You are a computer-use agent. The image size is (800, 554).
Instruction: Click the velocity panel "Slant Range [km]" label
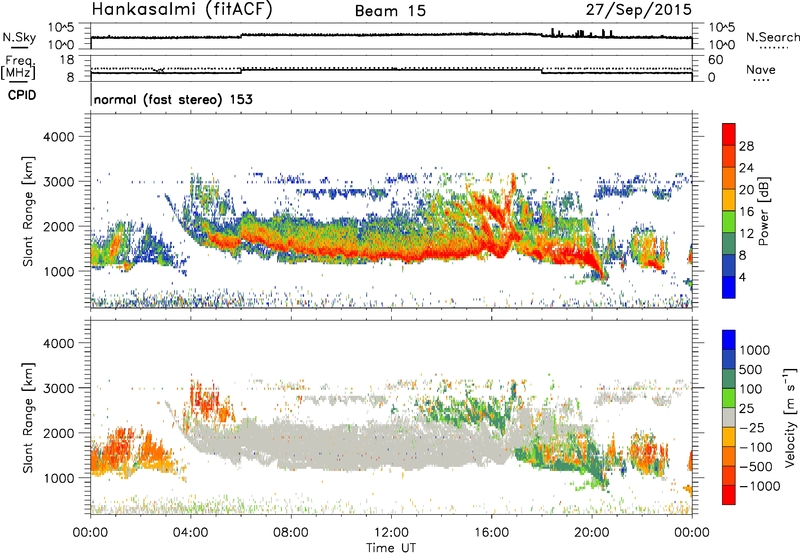click(28, 417)
